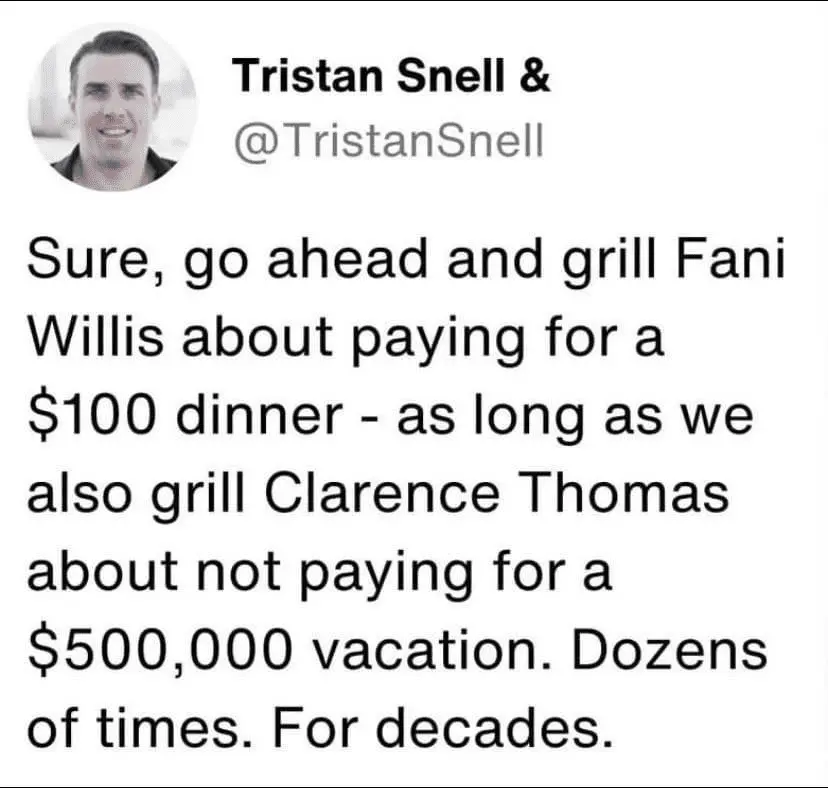The height and width of the screenshot is (788, 828).
Task: Click the ampersand after the display name
Action: [535, 76]
